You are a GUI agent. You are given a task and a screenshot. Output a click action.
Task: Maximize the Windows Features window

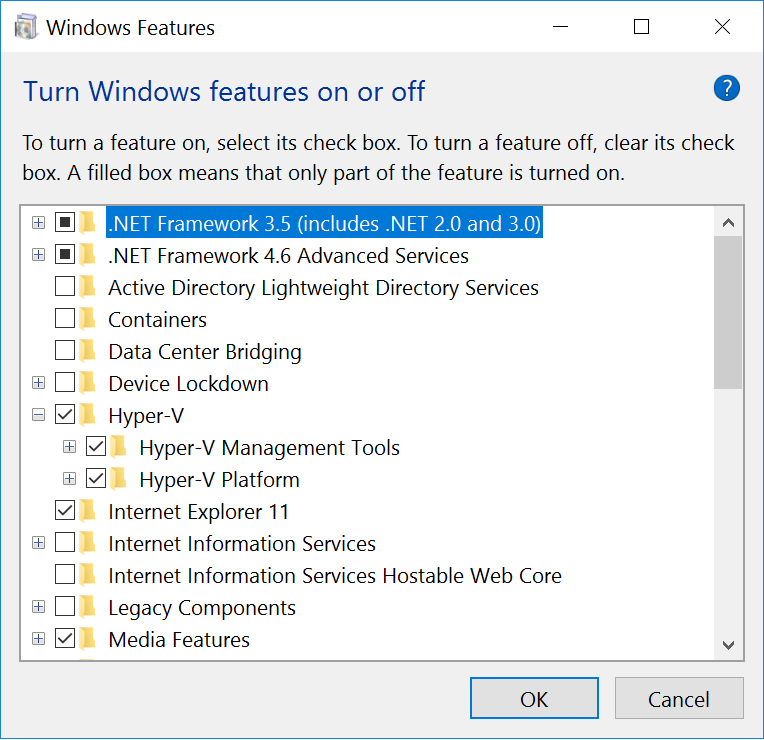click(641, 27)
